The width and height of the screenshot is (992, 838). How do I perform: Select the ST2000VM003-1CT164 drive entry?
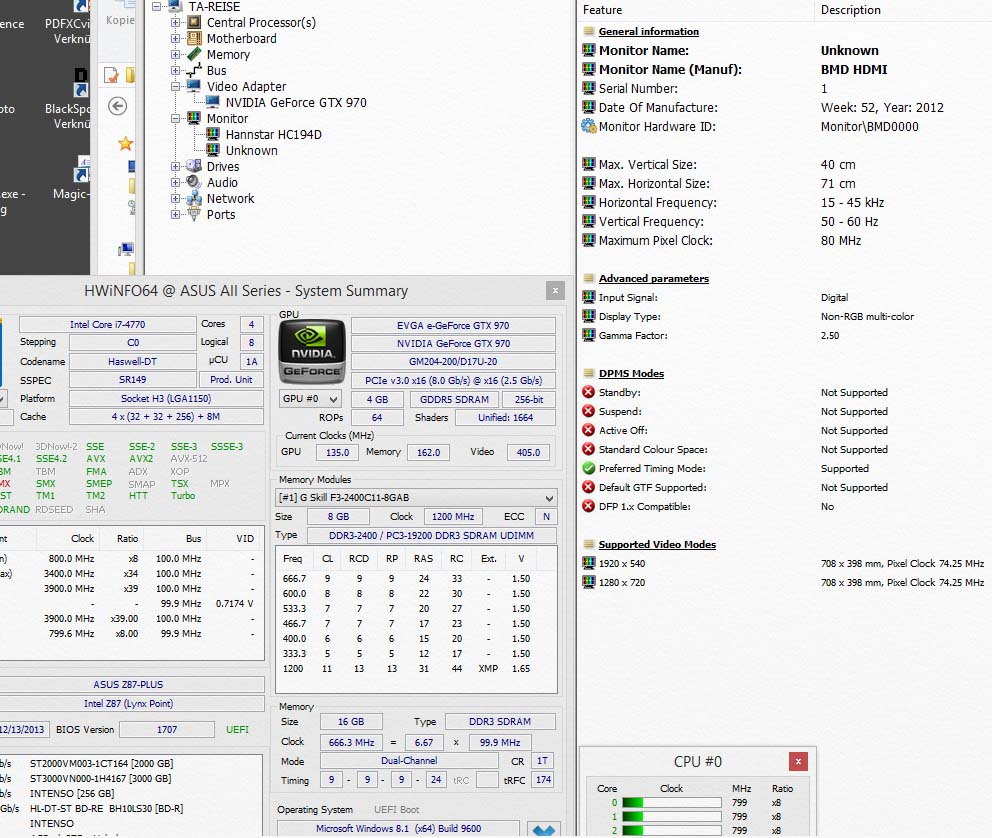(x=101, y=763)
